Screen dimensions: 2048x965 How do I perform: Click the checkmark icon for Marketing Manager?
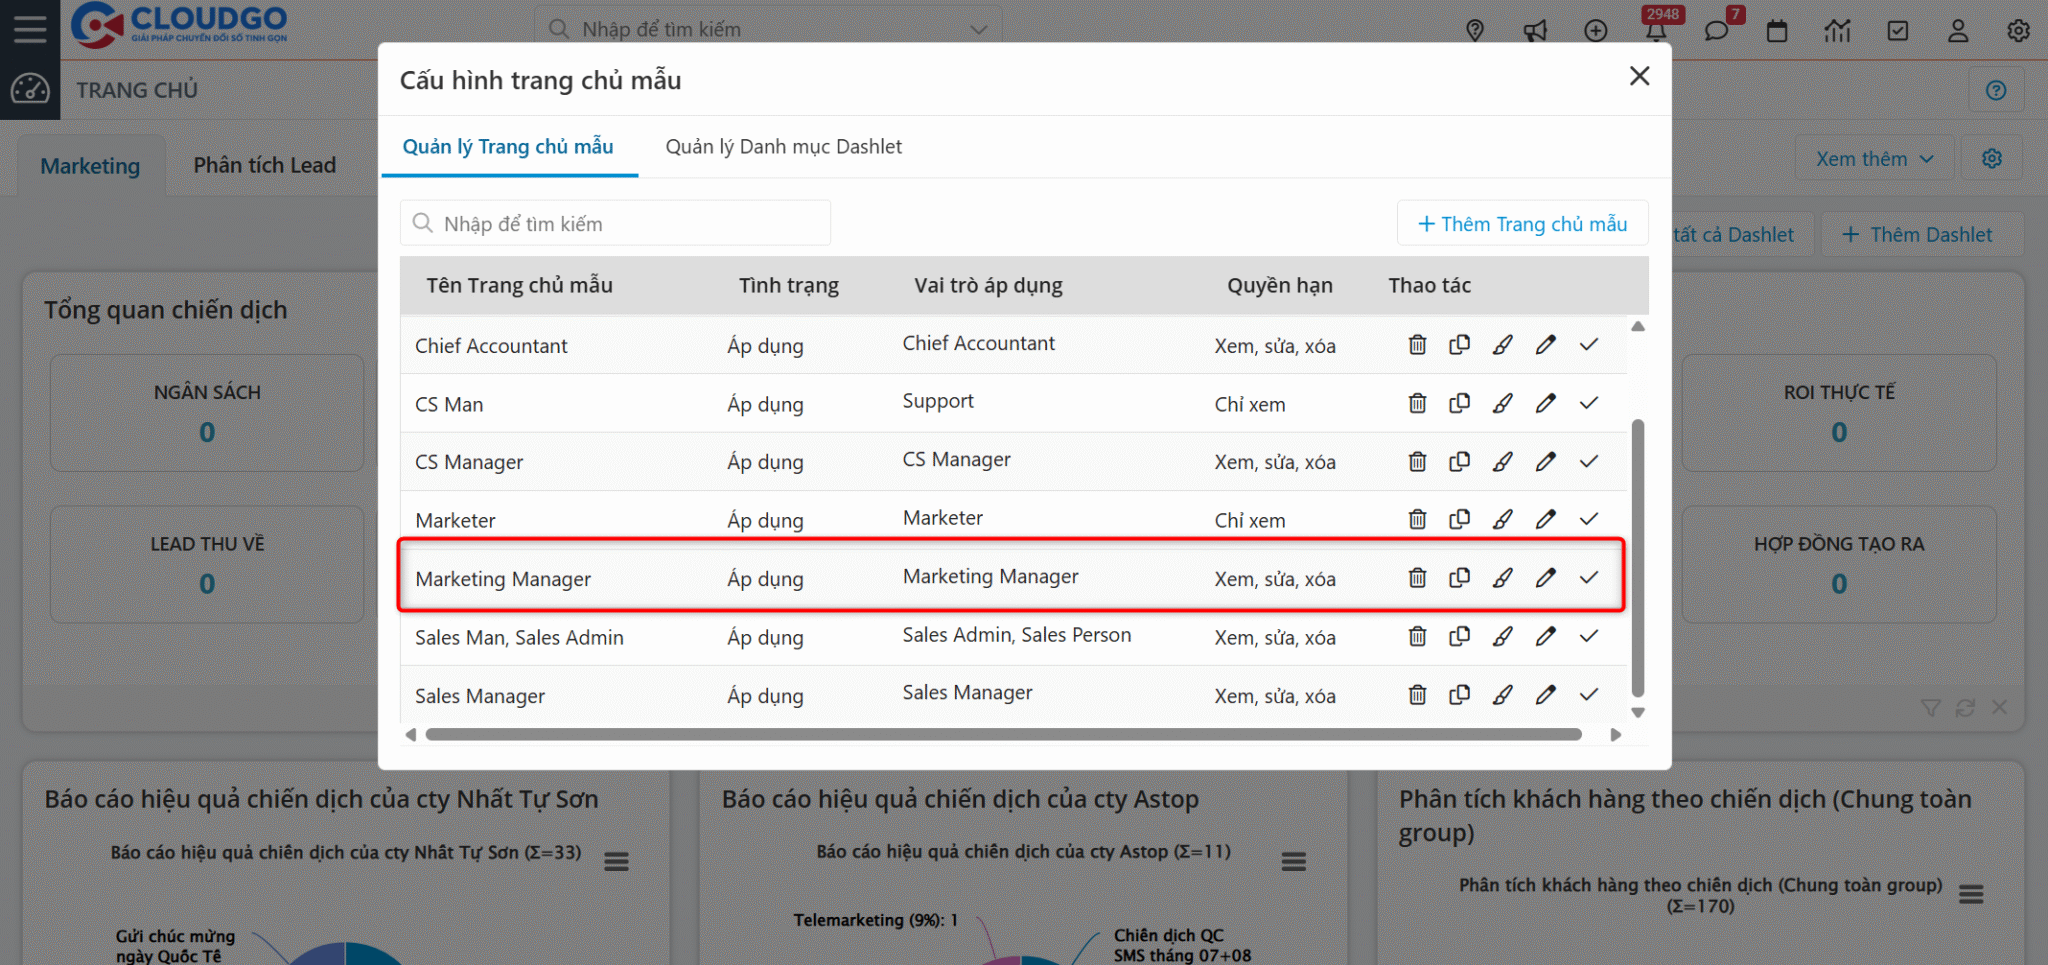[1589, 578]
